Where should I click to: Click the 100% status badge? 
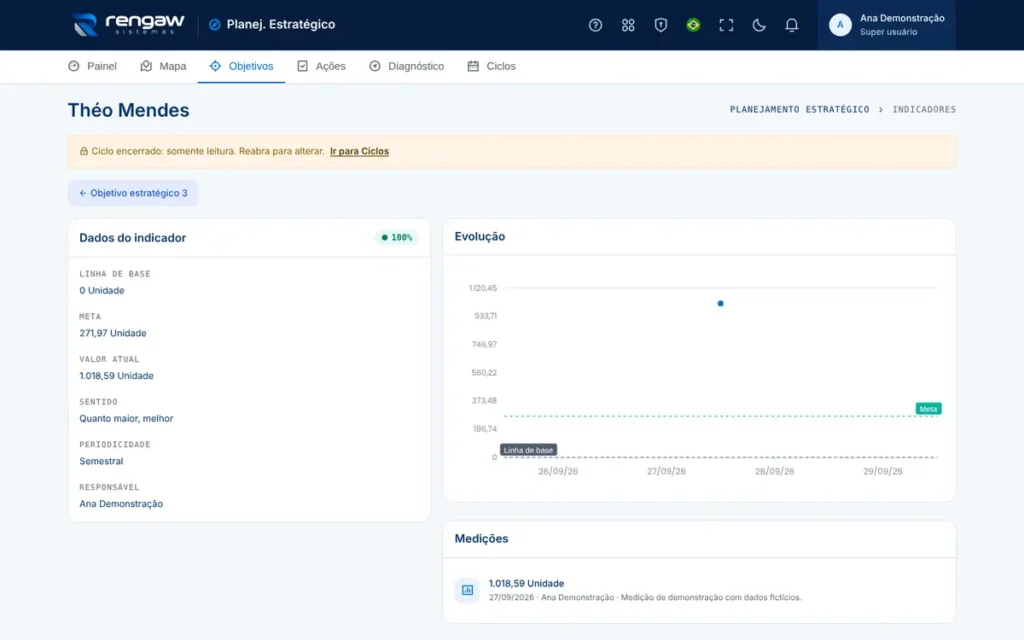click(396, 238)
